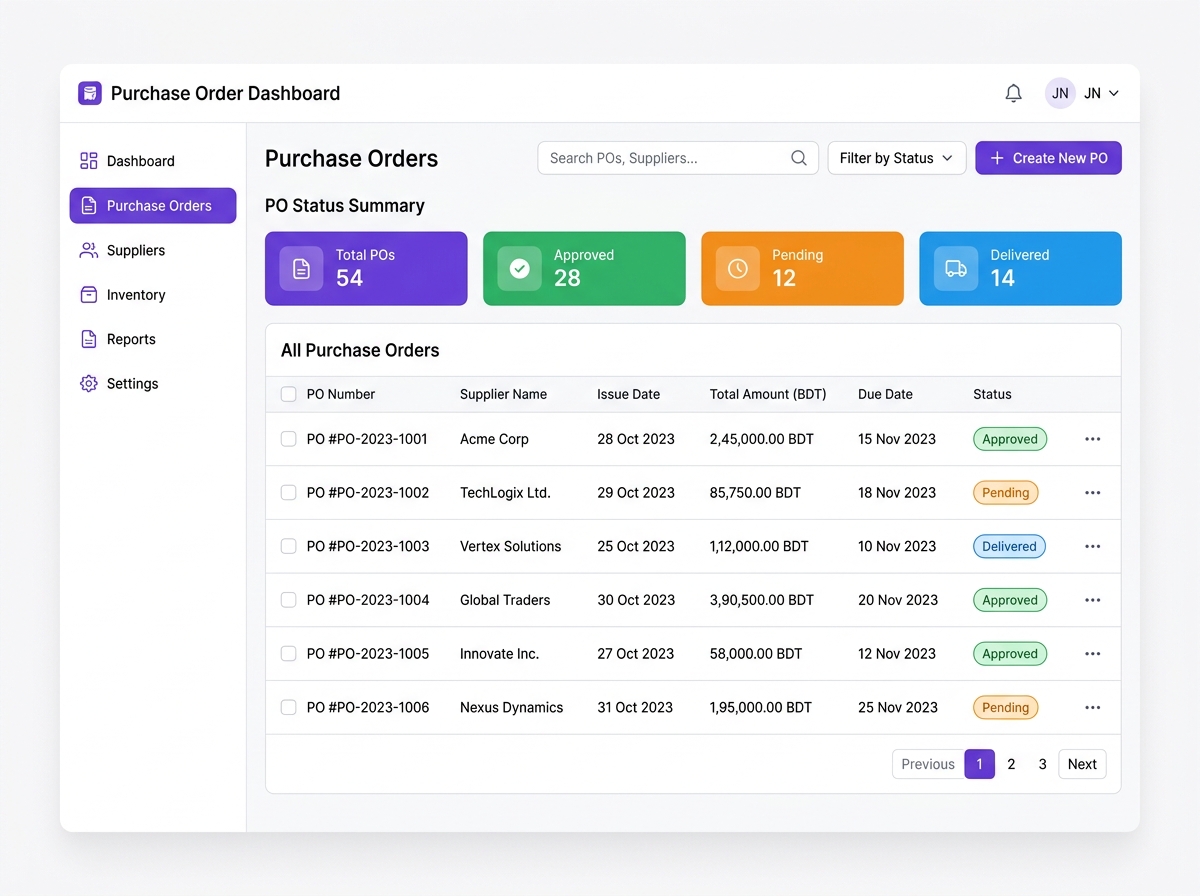
Task: Tick the checkbox for PO-2023-1006
Action: [288, 707]
